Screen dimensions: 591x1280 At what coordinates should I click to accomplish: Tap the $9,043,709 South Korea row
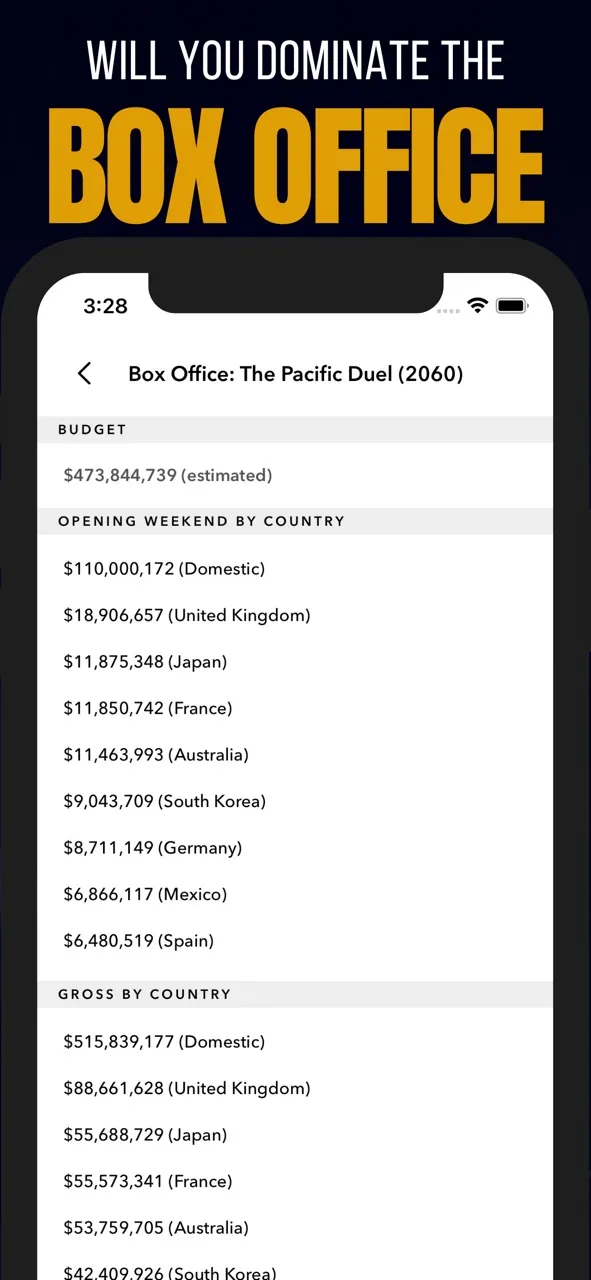[295, 801]
